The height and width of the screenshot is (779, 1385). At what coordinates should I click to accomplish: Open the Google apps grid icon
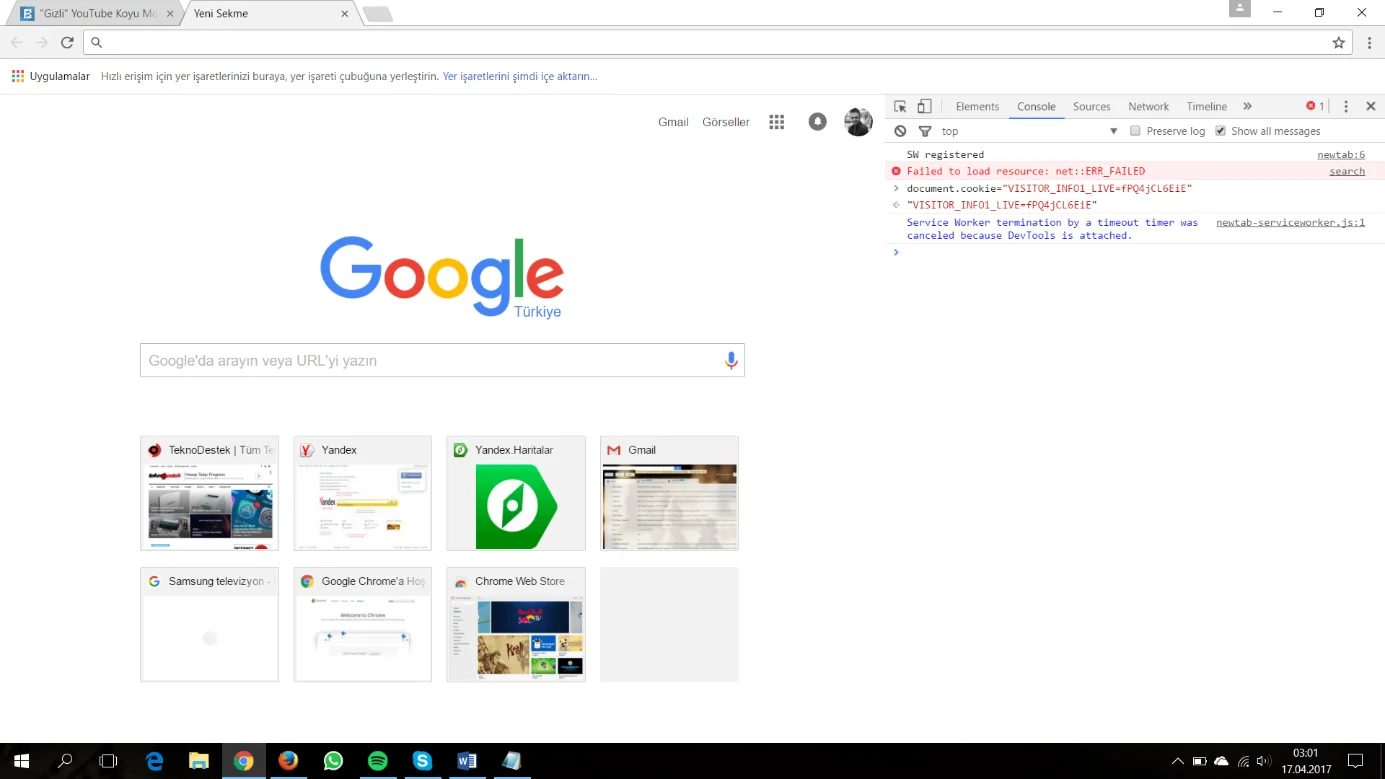[776, 122]
